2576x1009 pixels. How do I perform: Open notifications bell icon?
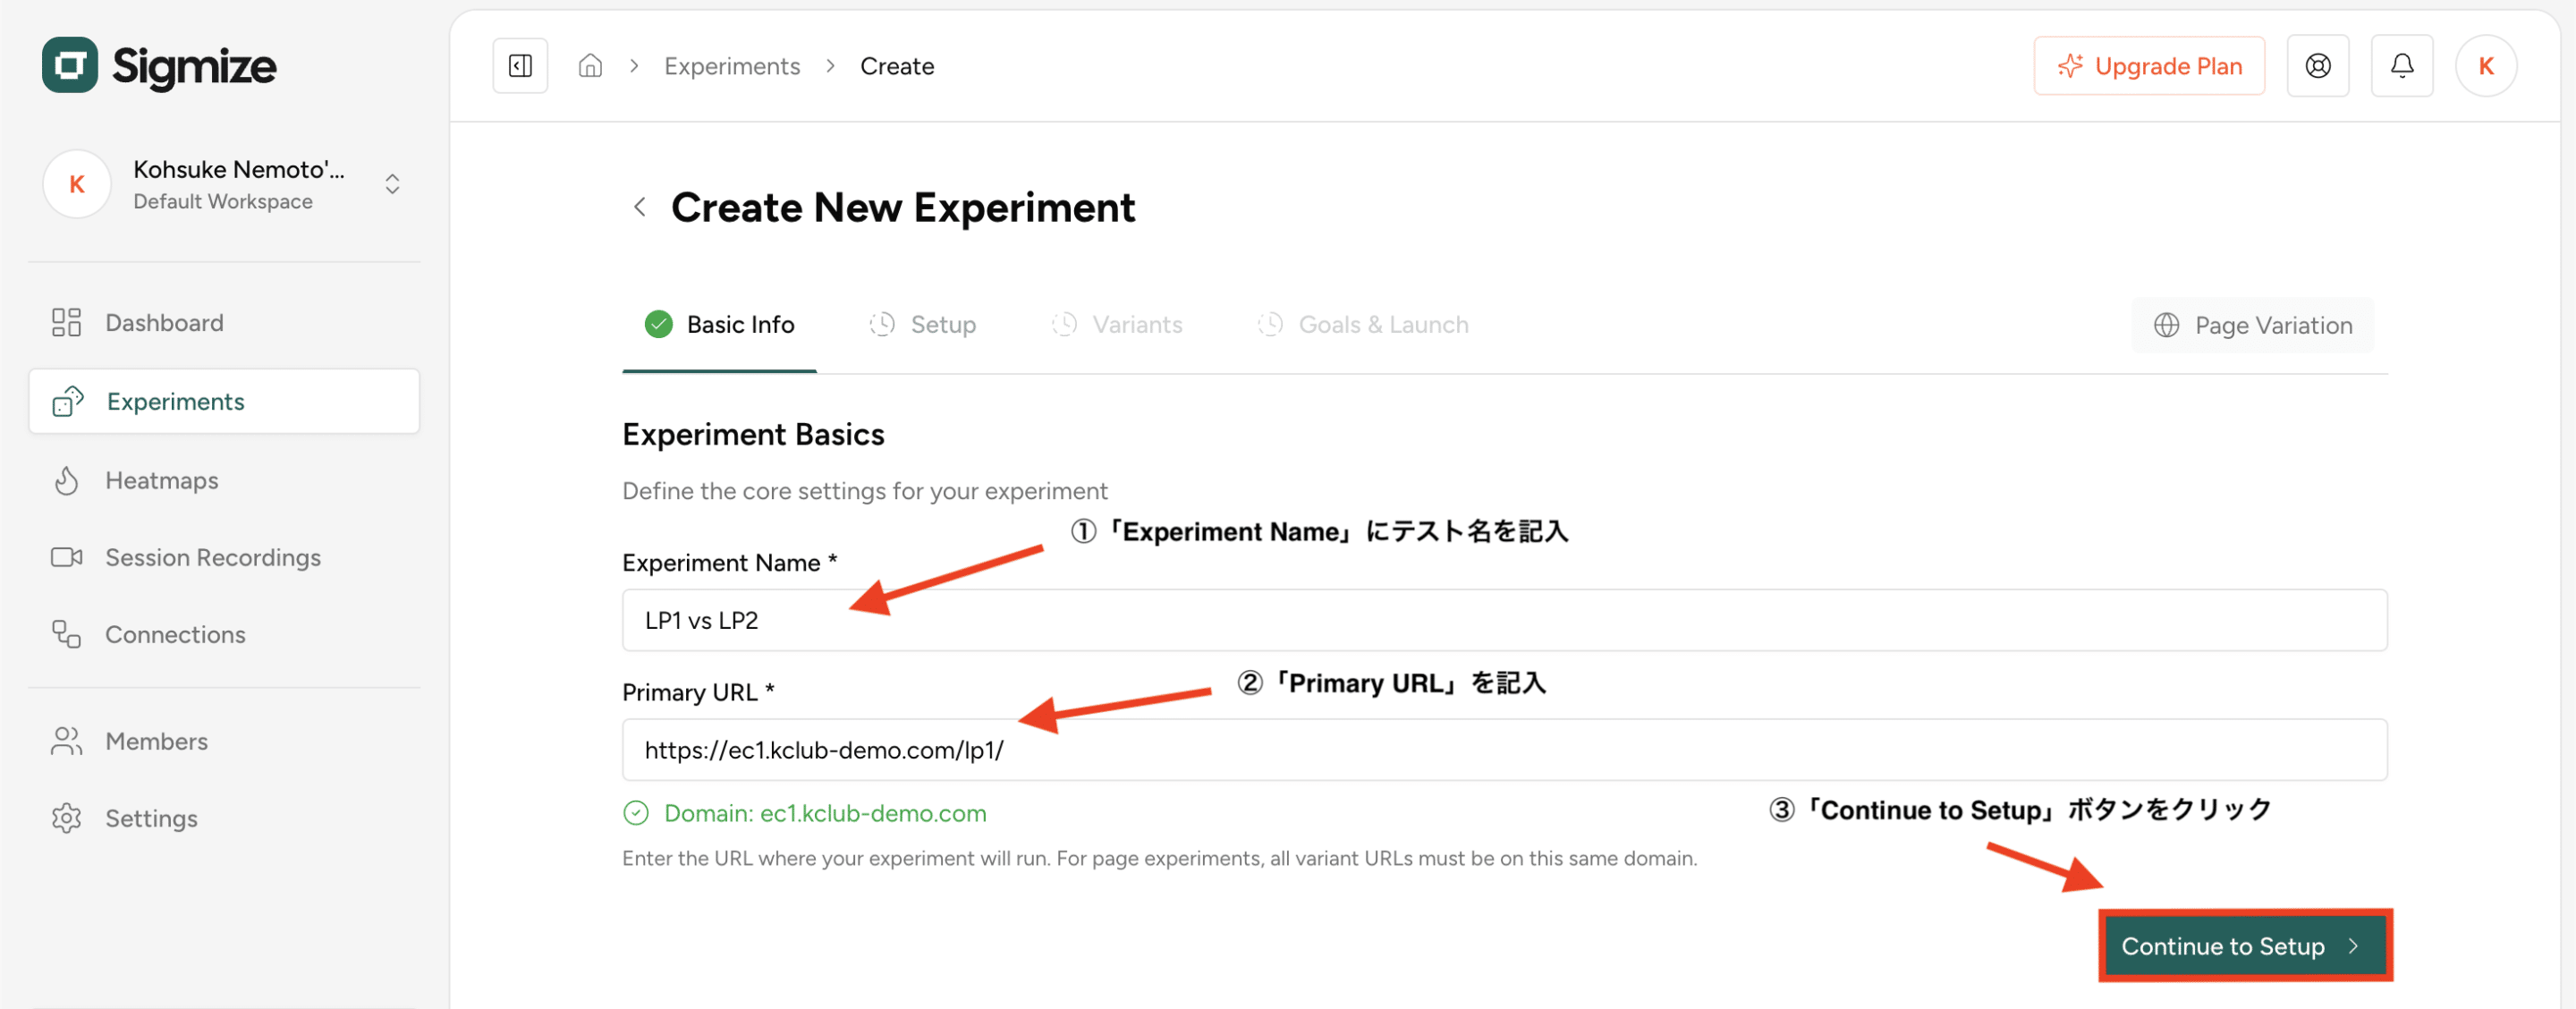(2401, 66)
